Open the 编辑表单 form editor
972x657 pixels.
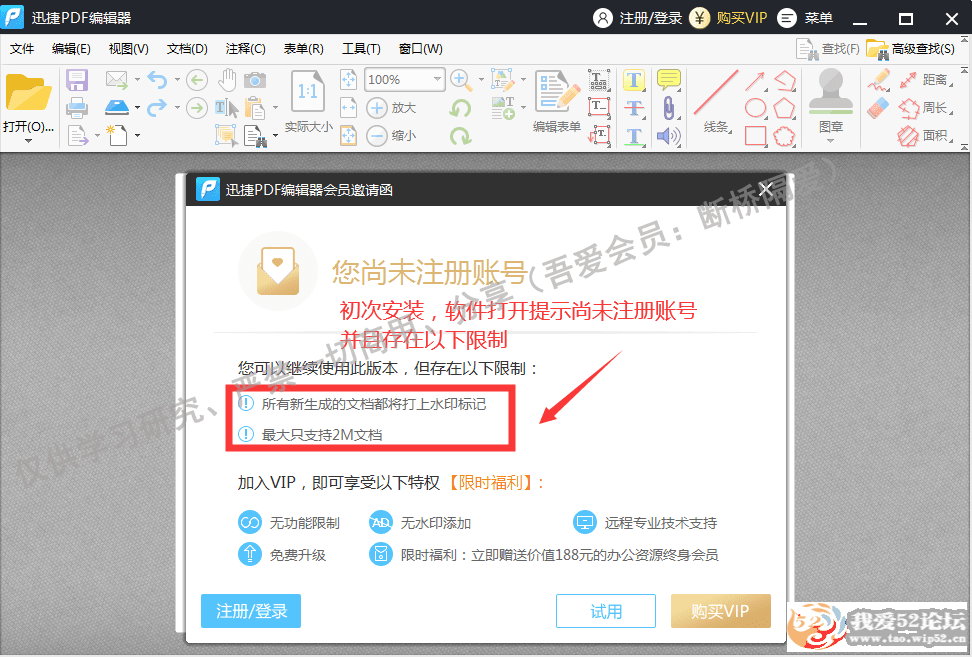[557, 101]
